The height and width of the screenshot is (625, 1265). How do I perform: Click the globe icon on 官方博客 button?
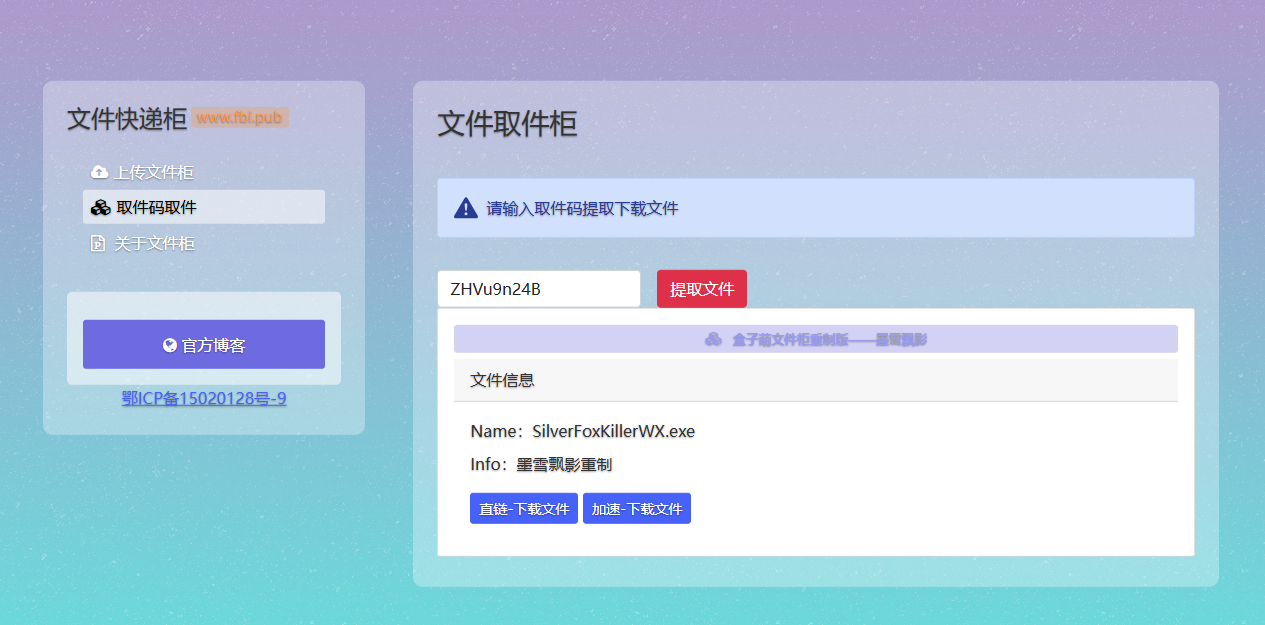click(x=170, y=346)
